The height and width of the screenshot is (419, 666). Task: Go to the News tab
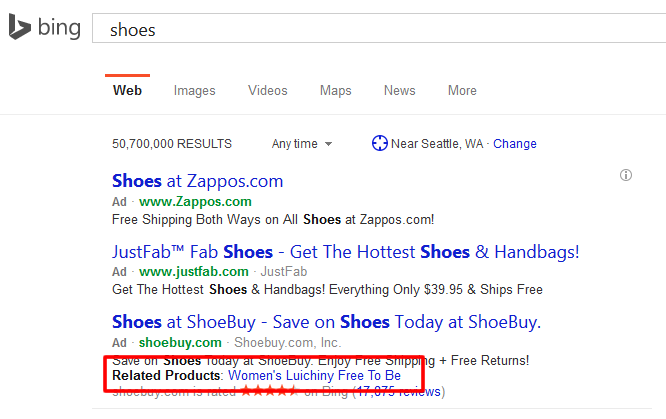tap(399, 90)
